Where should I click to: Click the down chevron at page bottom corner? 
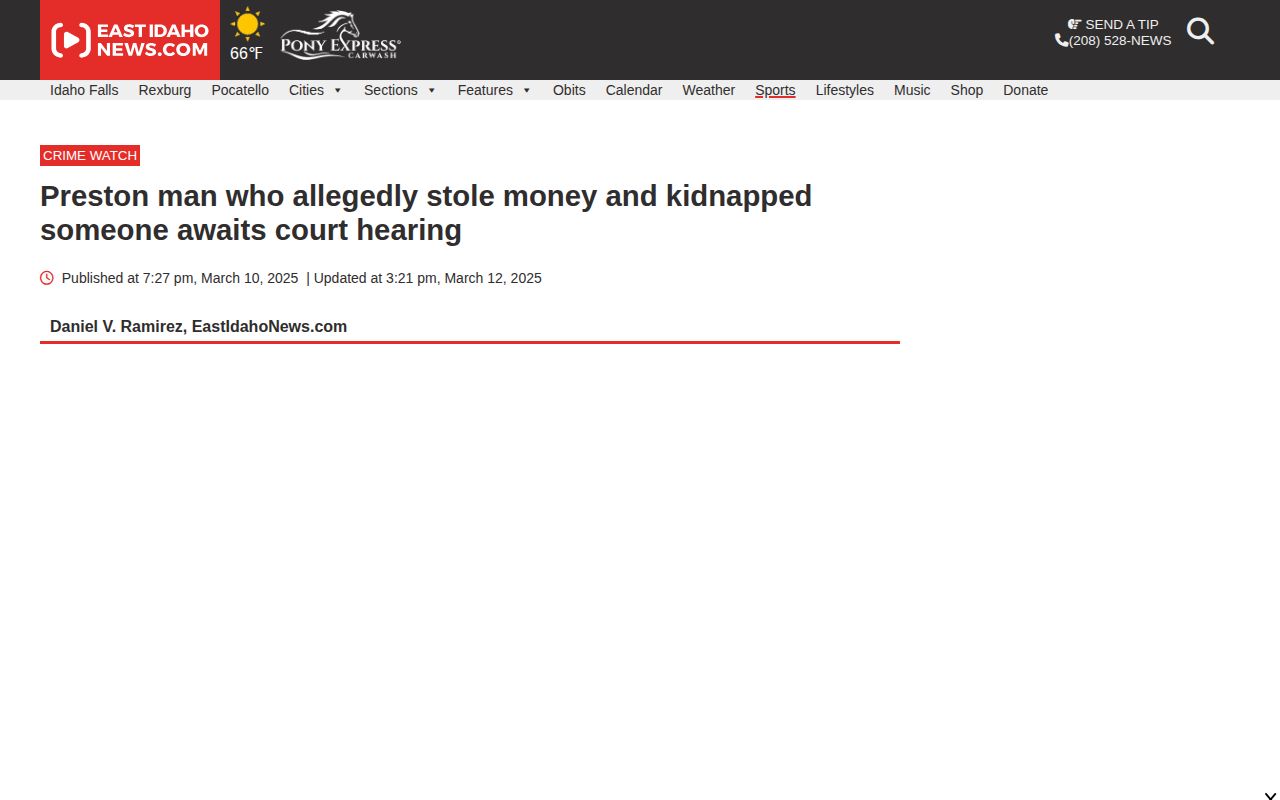1270,796
